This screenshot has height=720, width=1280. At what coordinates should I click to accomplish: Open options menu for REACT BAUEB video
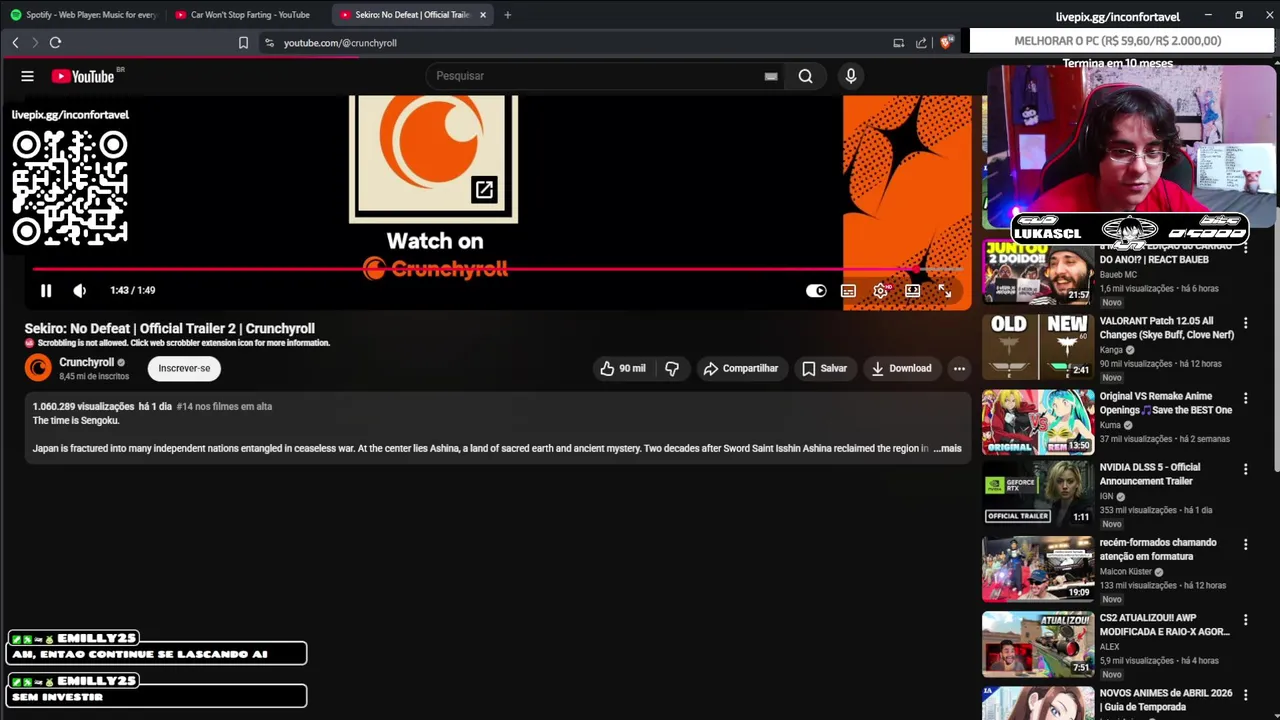pyautogui.click(x=1245, y=248)
